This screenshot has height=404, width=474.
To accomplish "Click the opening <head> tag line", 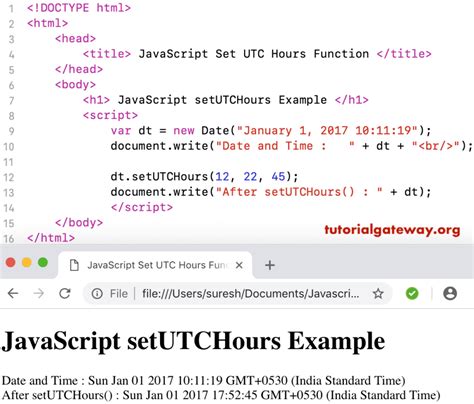I will 76,38.
